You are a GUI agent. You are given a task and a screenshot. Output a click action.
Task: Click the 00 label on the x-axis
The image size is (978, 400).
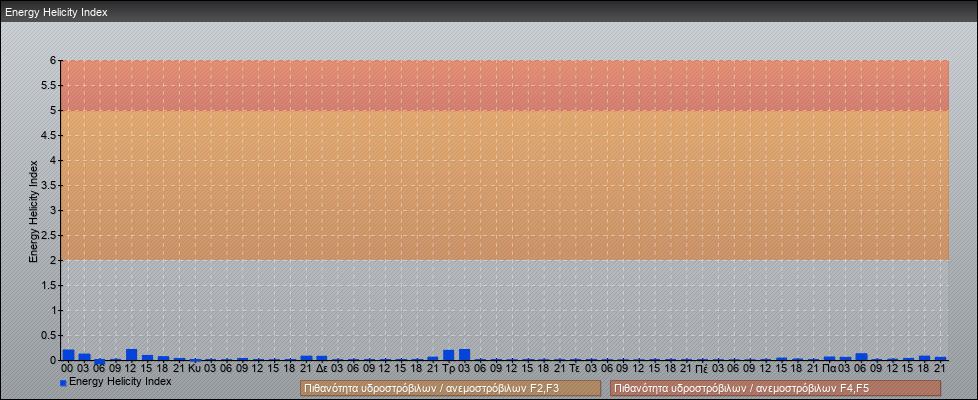pos(68,368)
